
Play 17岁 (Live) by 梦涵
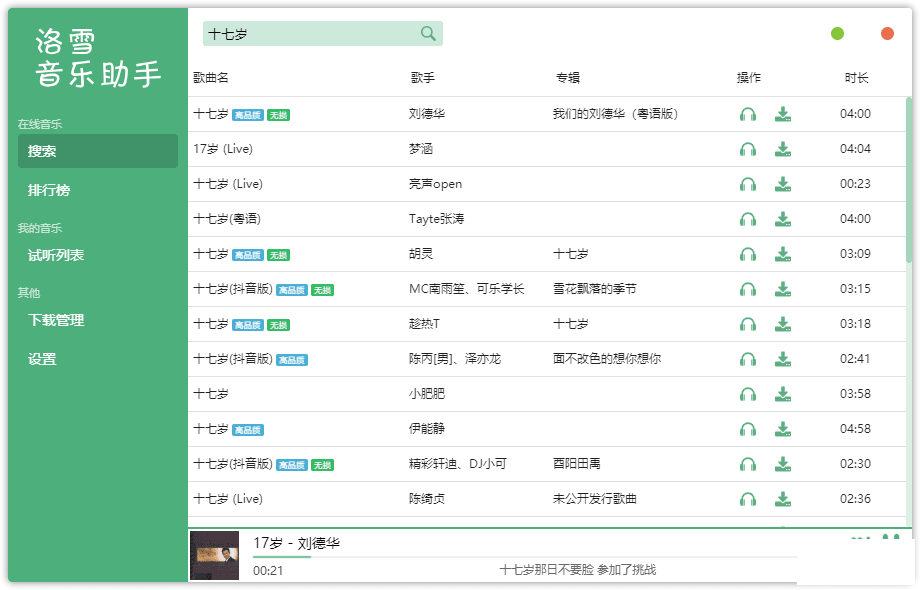(x=747, y=150)
